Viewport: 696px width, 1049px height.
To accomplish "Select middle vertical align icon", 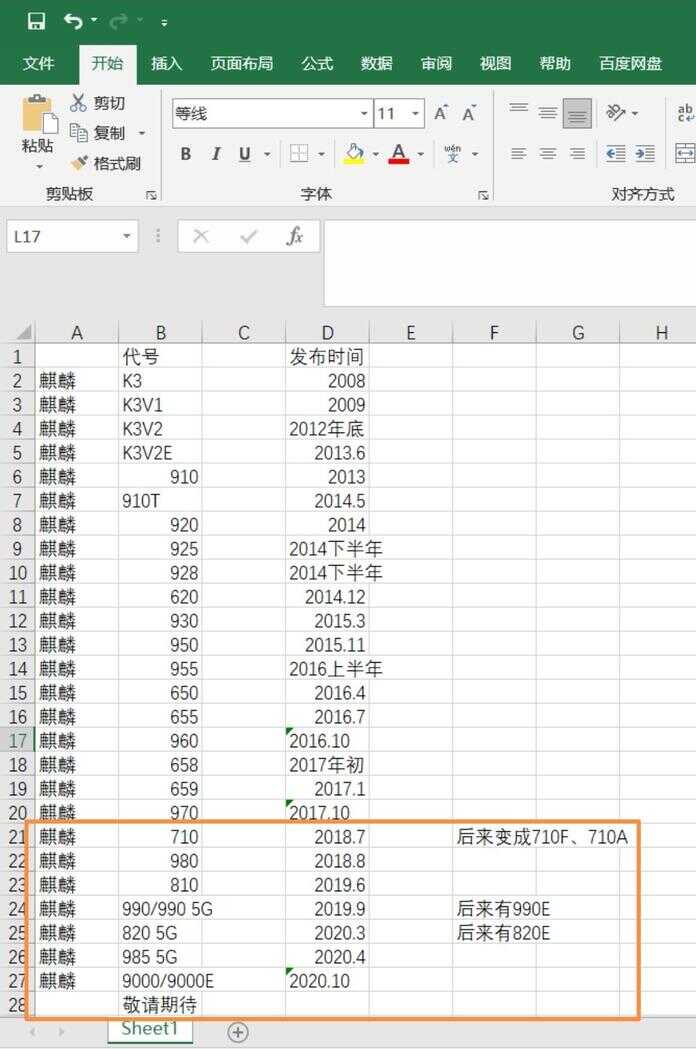I will [x=548, y=112].
